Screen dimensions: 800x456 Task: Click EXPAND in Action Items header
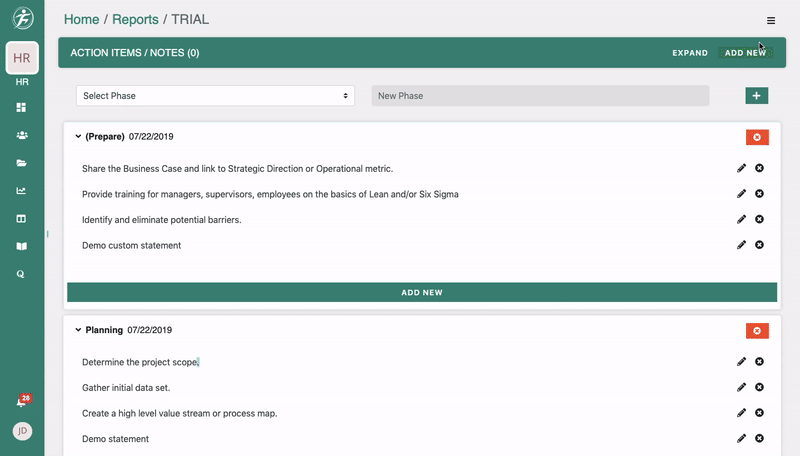689,53
